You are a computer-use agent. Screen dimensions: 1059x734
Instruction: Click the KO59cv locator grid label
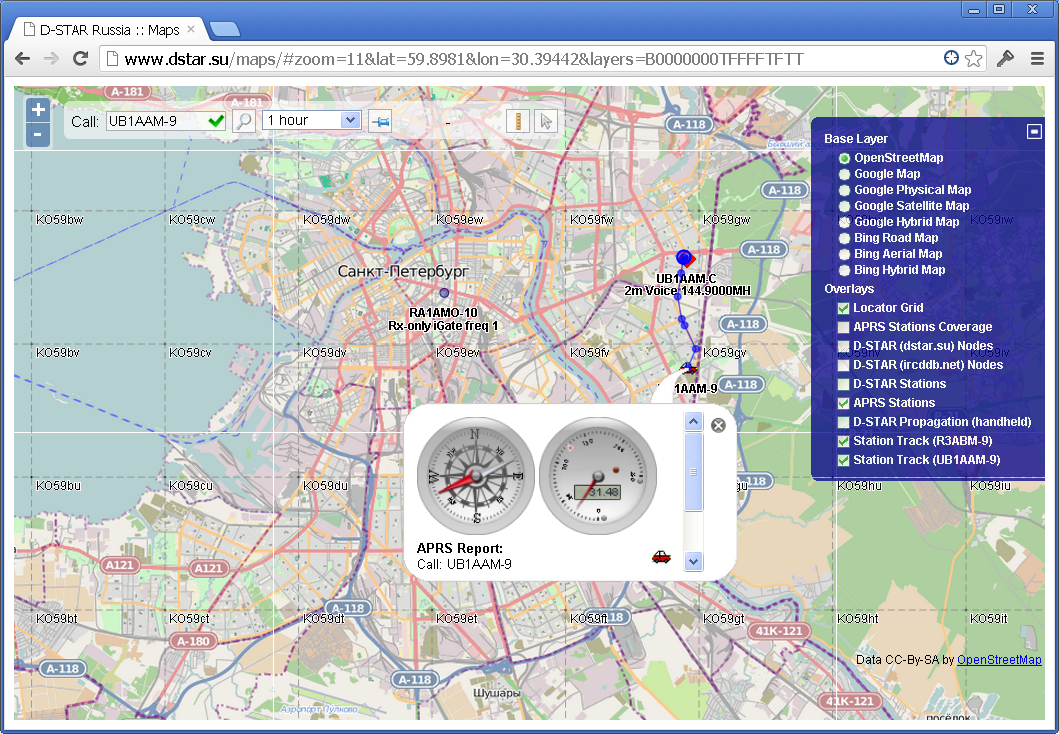pyautogui.click(x=190, y=352)
